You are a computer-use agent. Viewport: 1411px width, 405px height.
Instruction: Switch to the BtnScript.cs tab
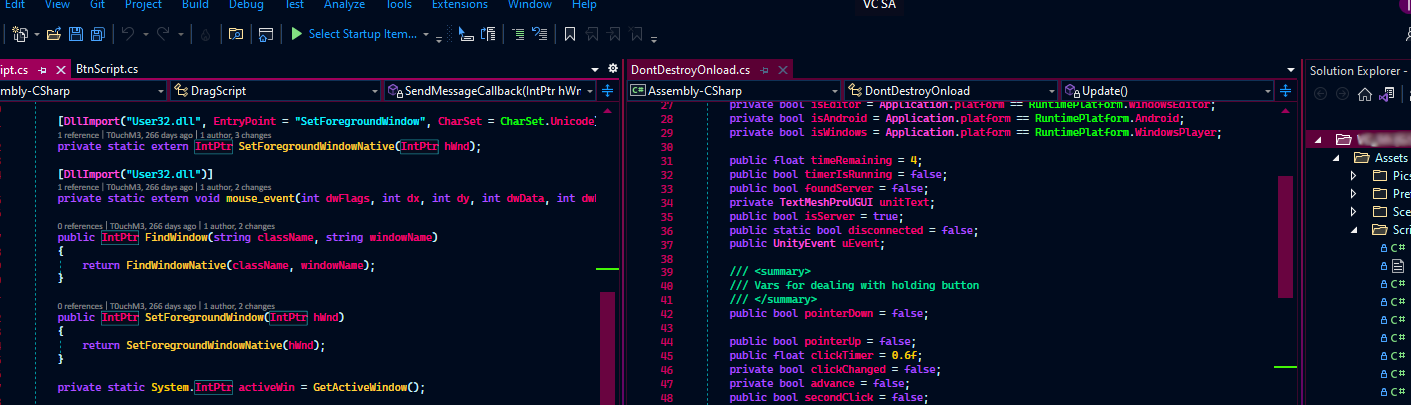(106, 69)
